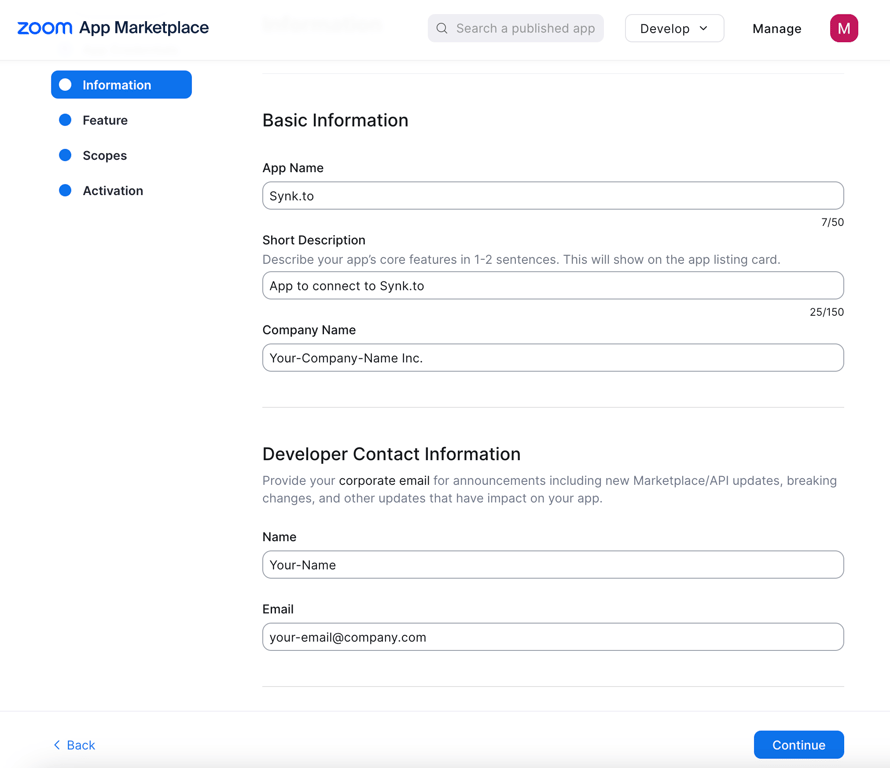This screenshot has width=890, height=768.
Task: Open the Manage menu
Action: point(776,29)
